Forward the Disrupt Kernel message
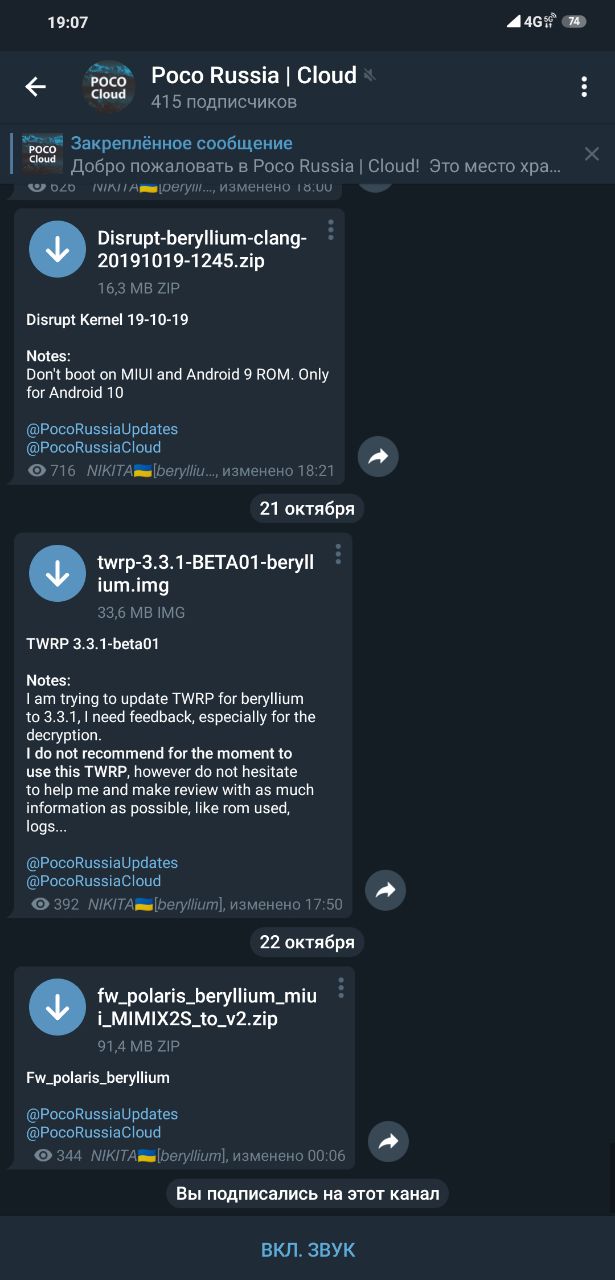615x1280 pixels. tap(378, 456)
